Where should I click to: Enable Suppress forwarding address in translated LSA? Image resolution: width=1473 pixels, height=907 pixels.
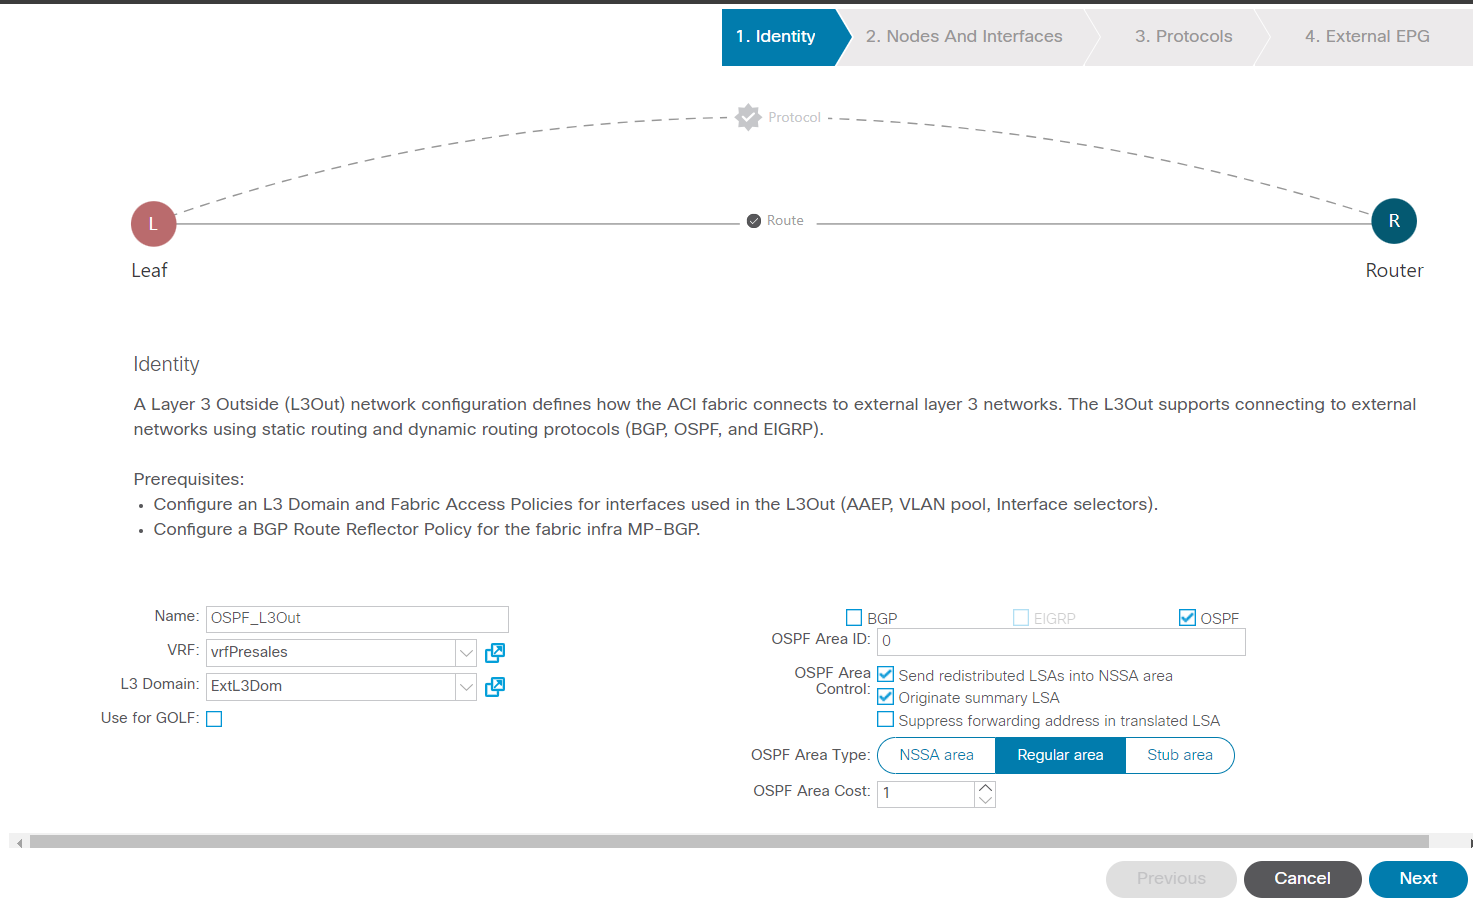pyautogui.click(x=885, y=720)
